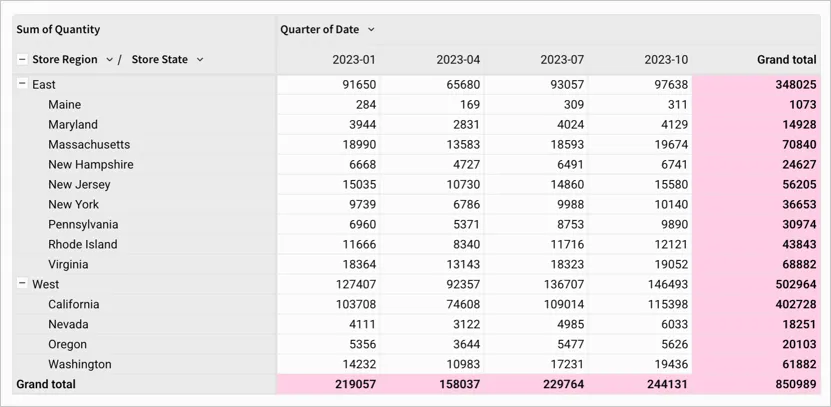The width and height of the screenshot is (831, 407).
Task: Click Maine 2023-04 cell 169
Action: pyautogui.click(x=432, y=104)
